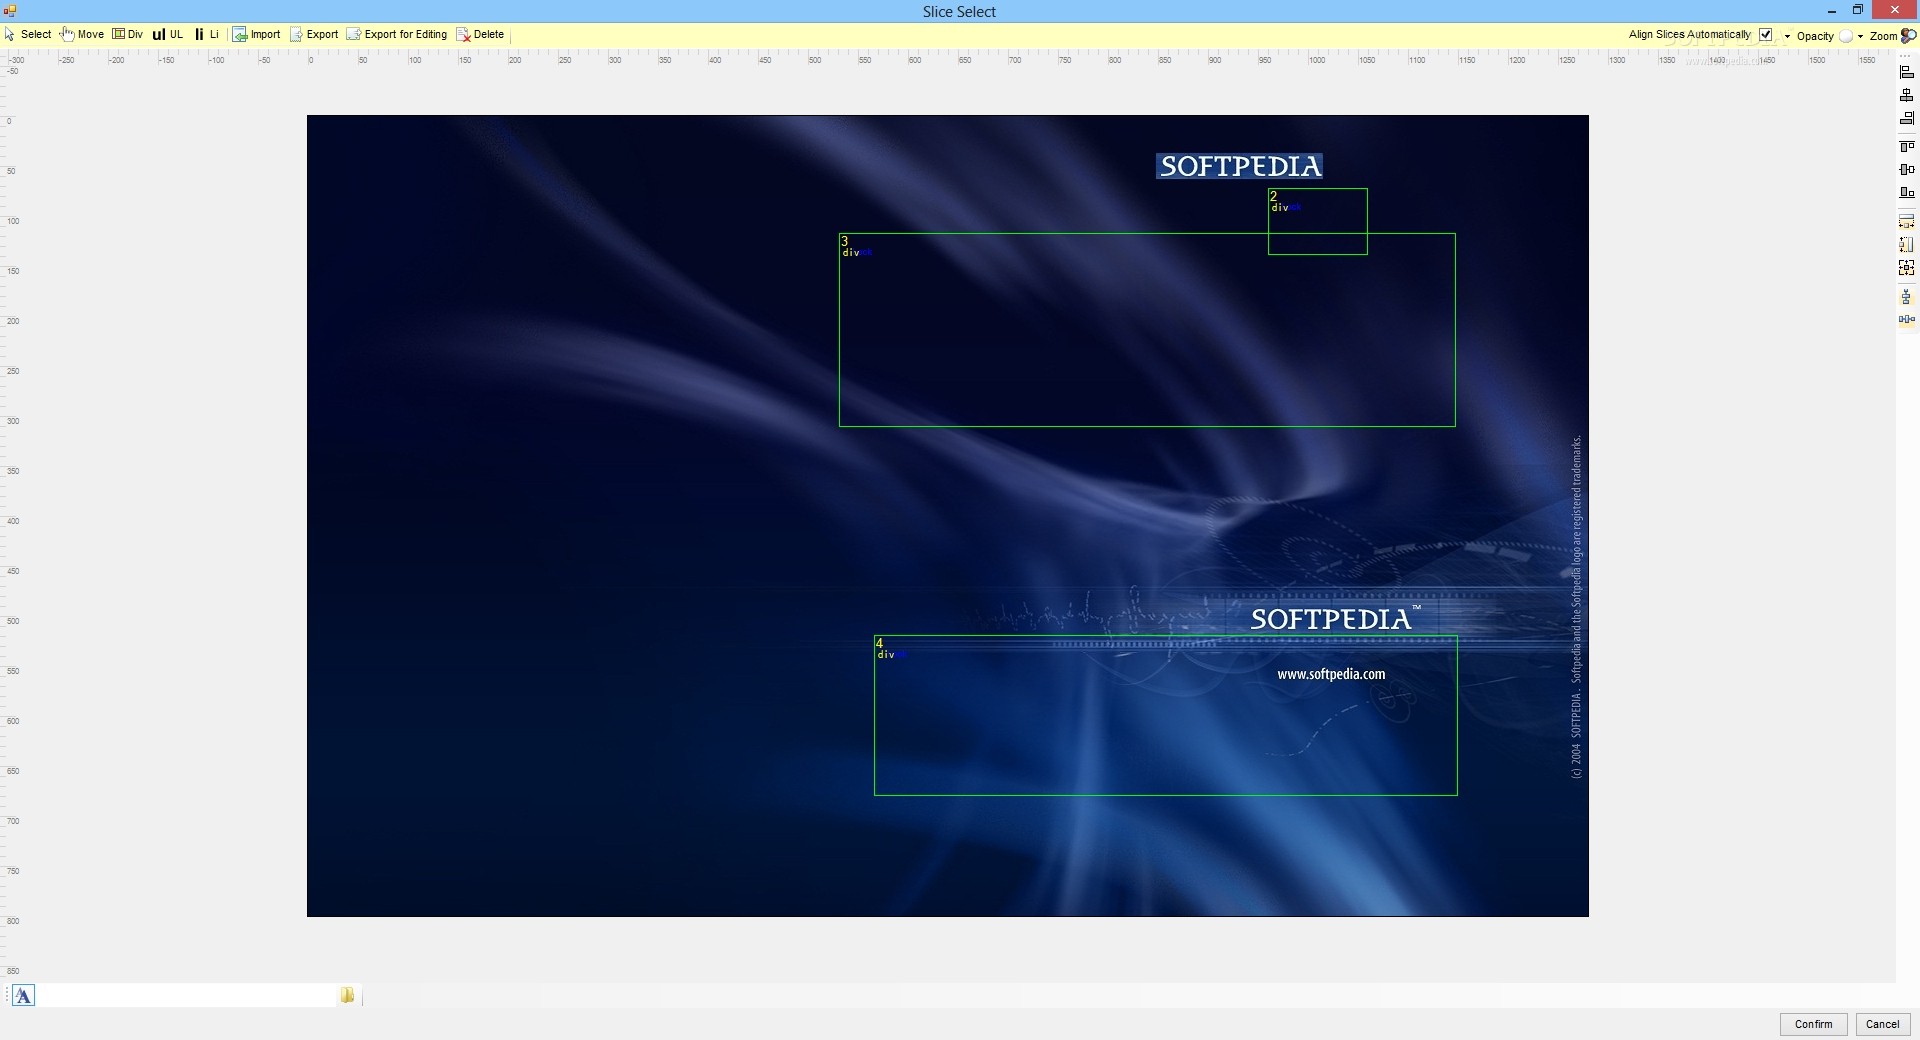Activate the Select tool

coord(28,34)
